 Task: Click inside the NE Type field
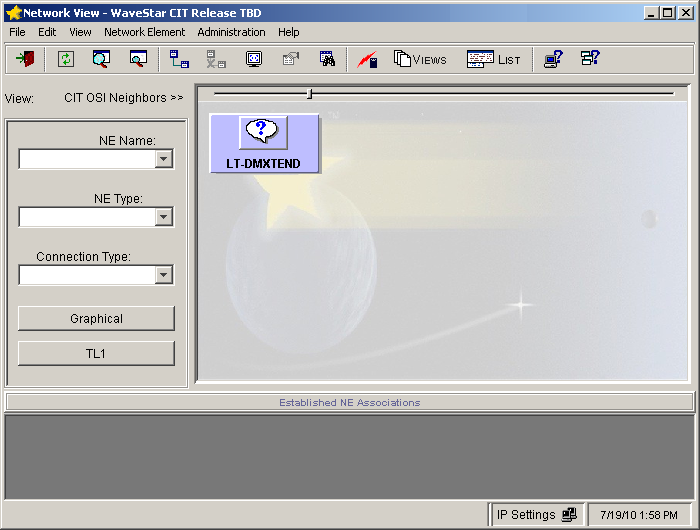(x=88, y=217)
